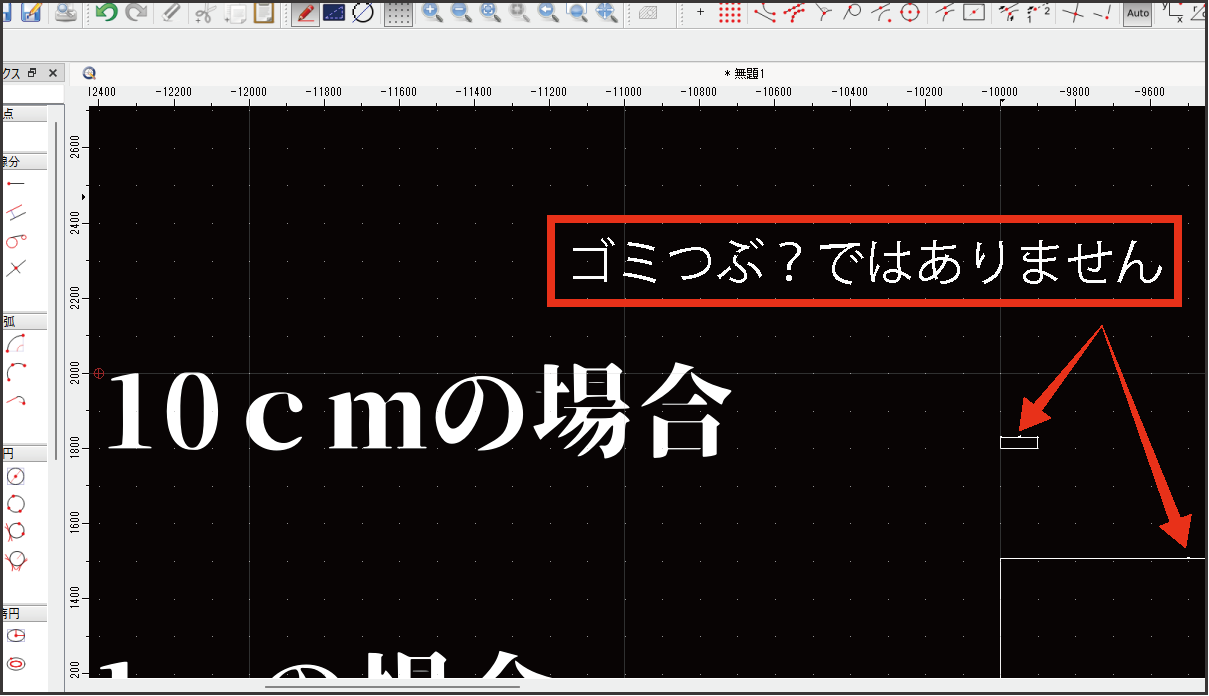The image size is (1209, 696).
Task: Click relative zero y-x axis icon
Action: pyautogui.click(x=1173, y=13)
